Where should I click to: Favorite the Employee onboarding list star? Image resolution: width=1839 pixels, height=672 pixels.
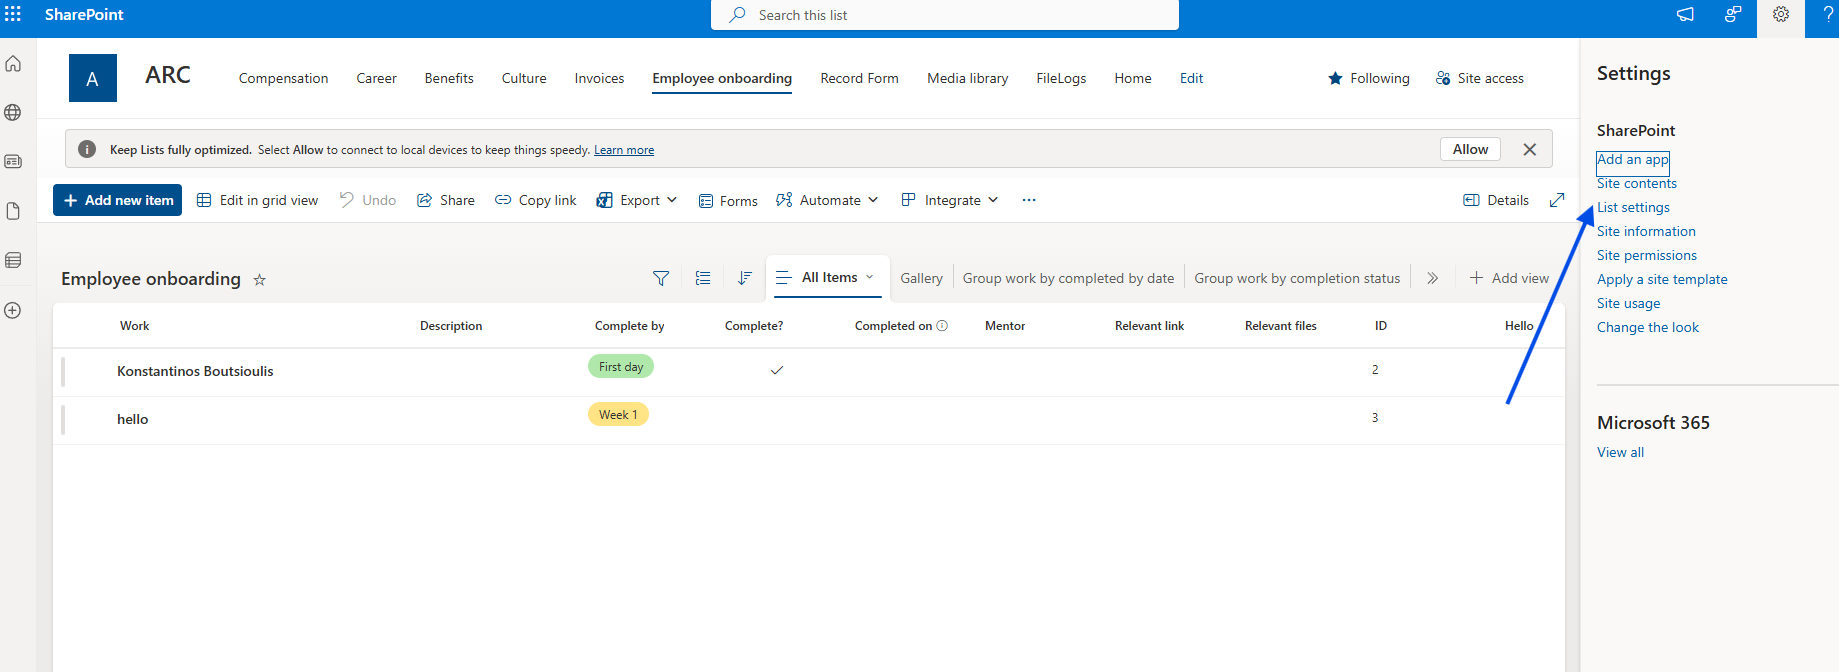pyautogui.click(x=260, y=280)
